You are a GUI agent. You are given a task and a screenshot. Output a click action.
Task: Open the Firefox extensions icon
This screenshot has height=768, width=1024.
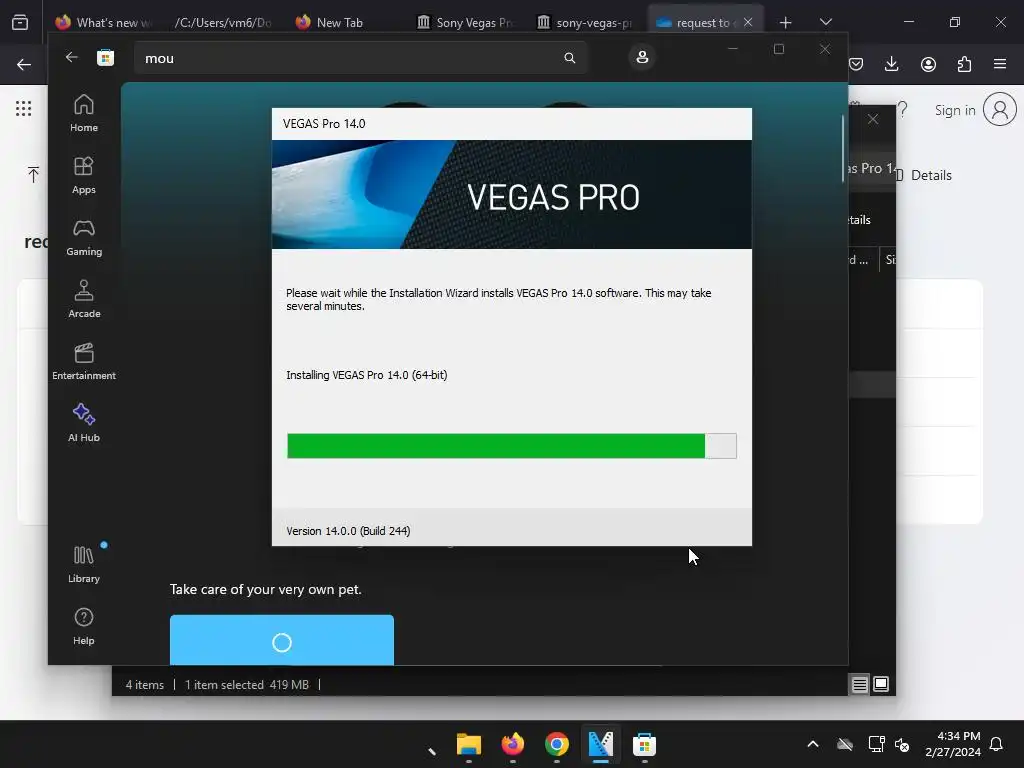pyautogui.click(x=964, y=64)
